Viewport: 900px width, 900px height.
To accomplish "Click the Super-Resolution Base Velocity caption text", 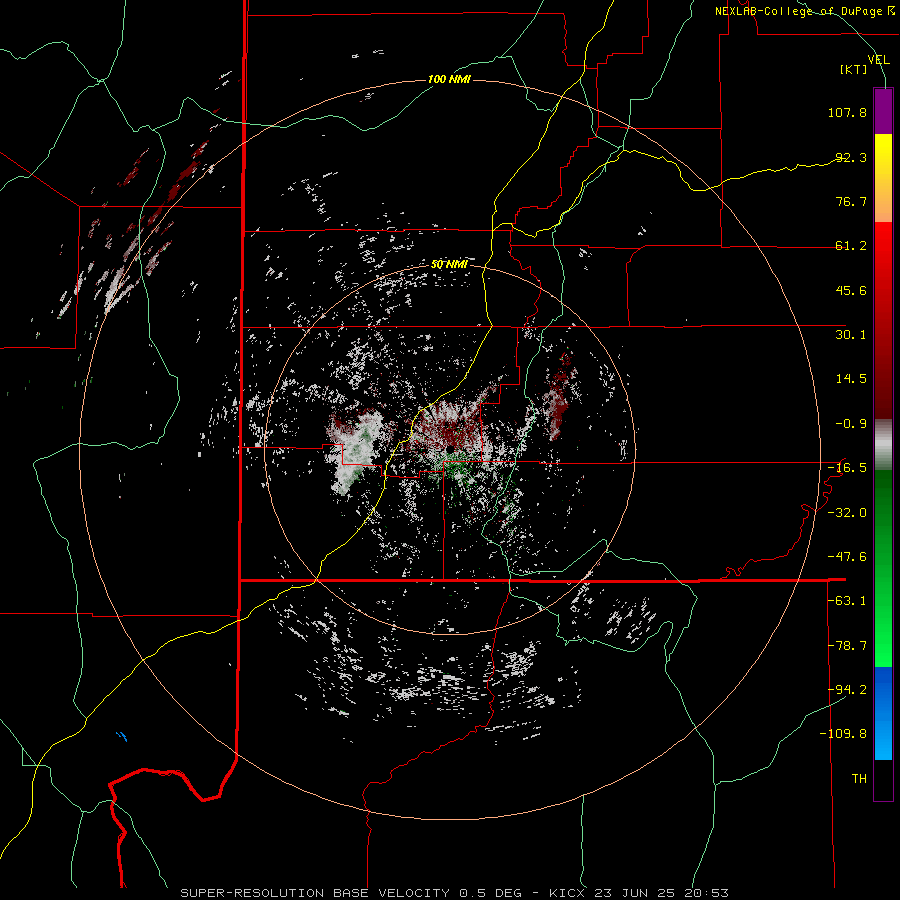I will [455, 893].
